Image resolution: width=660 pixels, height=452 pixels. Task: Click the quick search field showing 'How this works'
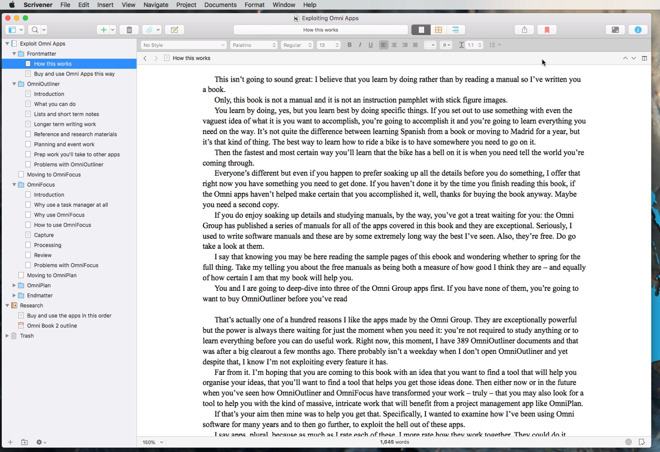(321, 30)
